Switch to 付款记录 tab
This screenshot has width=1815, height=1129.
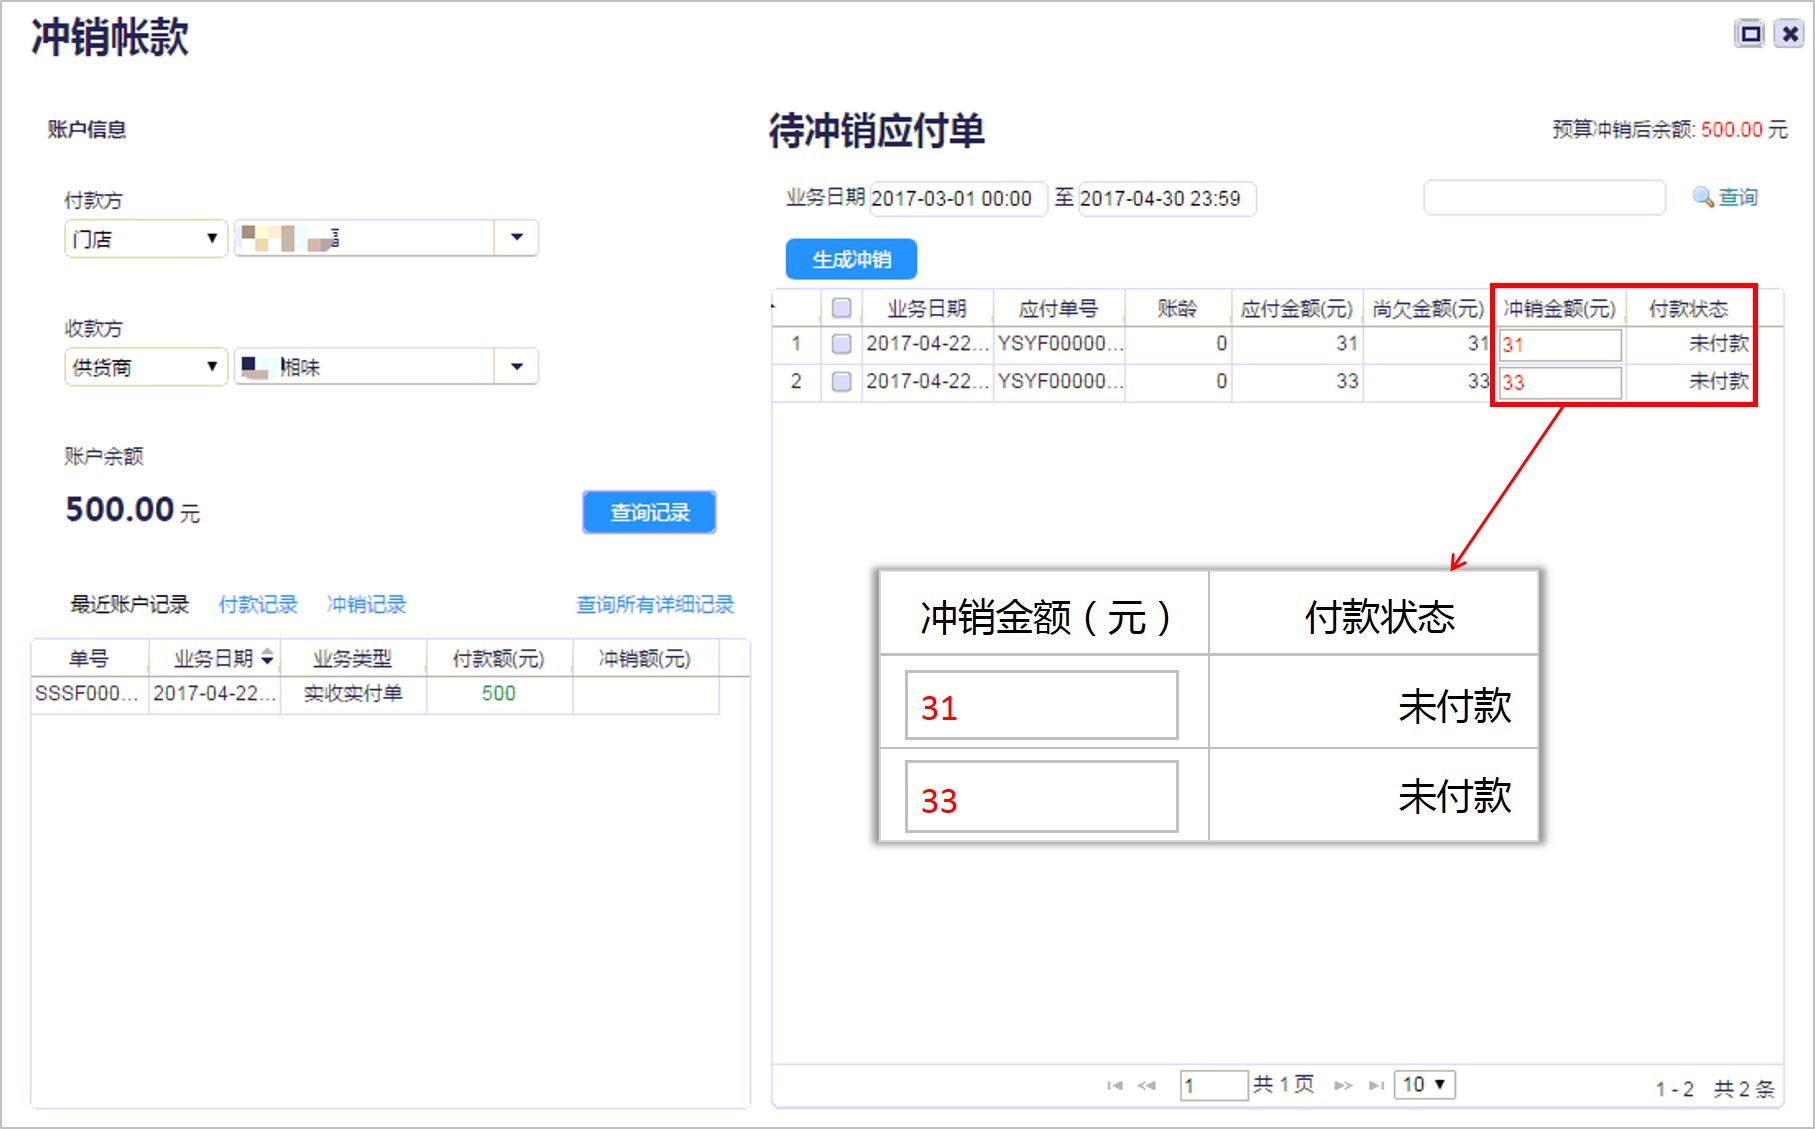tap(258, 604)
